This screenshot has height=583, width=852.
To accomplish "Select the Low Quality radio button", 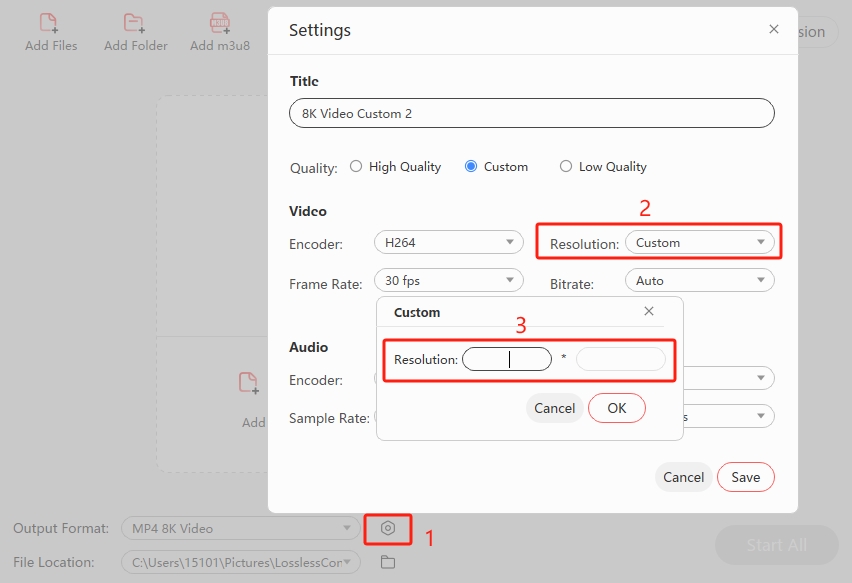I will point(566,167).
